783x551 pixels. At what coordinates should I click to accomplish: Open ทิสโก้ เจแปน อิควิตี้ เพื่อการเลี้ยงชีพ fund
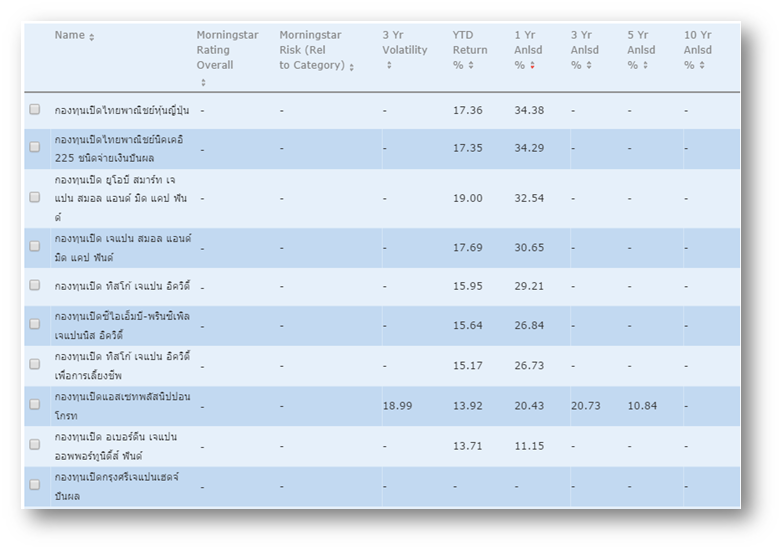tap(122, 365)
